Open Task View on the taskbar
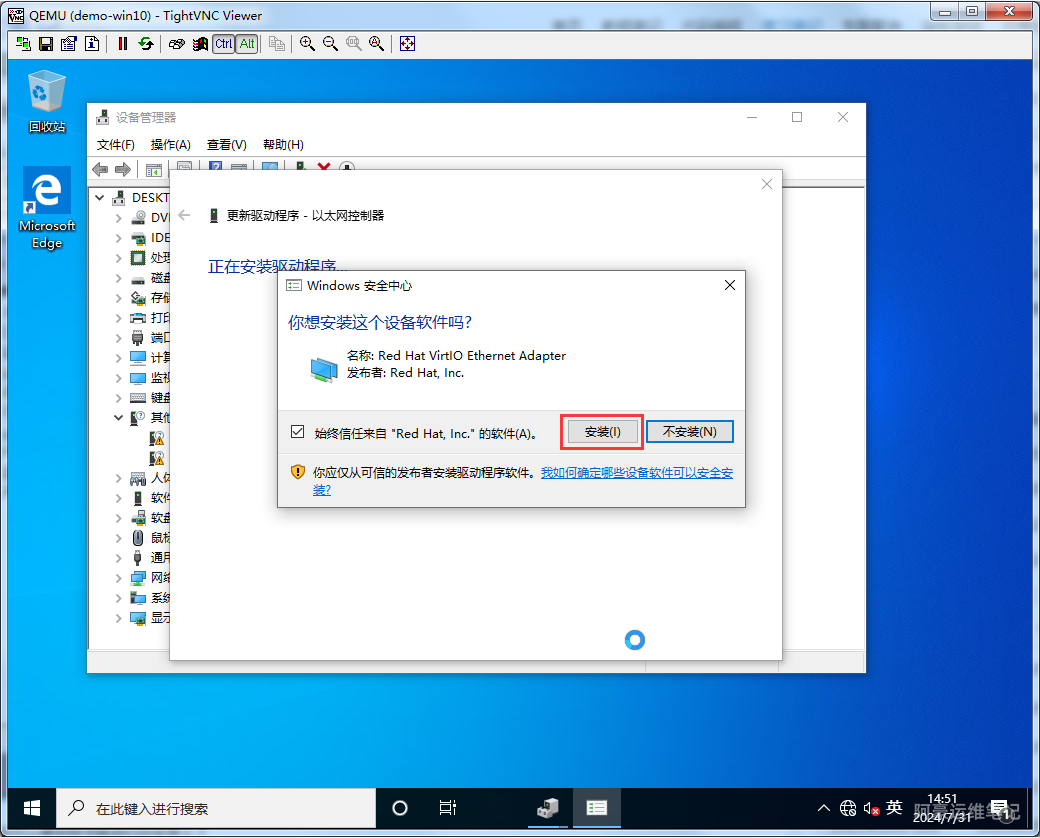 click(448, 808)
